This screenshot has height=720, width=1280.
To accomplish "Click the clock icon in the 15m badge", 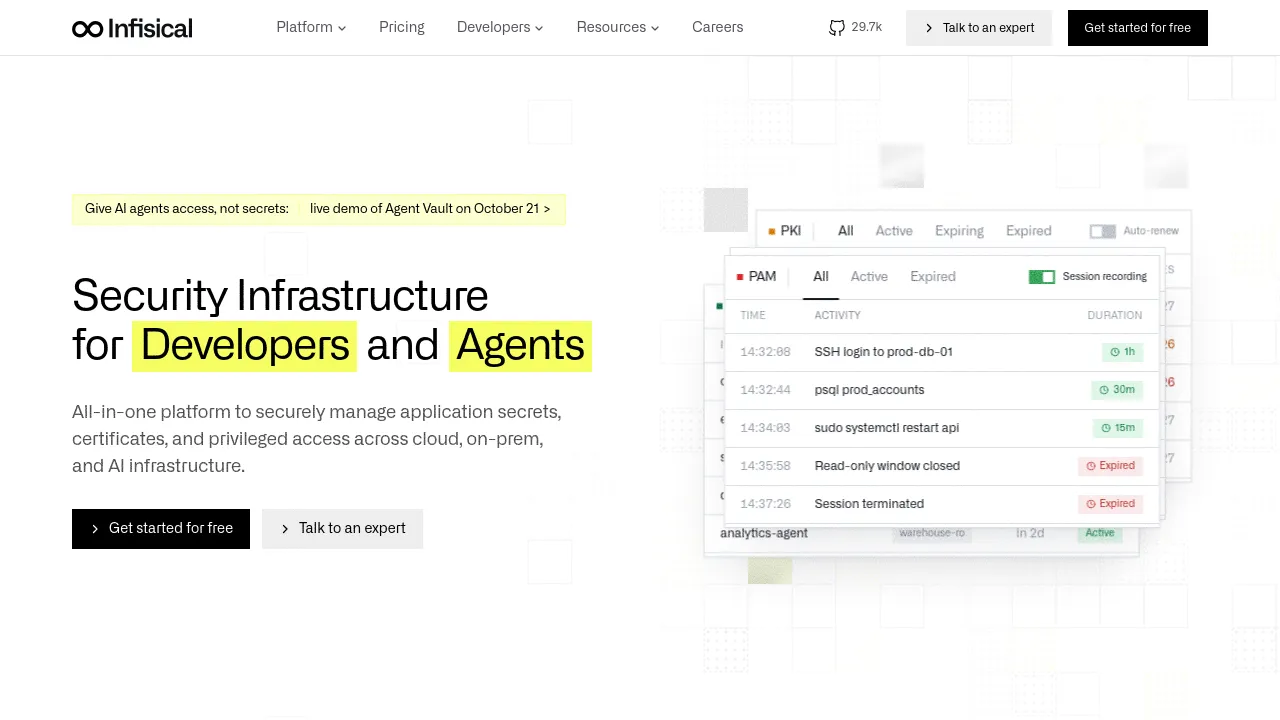I will pyautogui.click(x=1106, y=428).
